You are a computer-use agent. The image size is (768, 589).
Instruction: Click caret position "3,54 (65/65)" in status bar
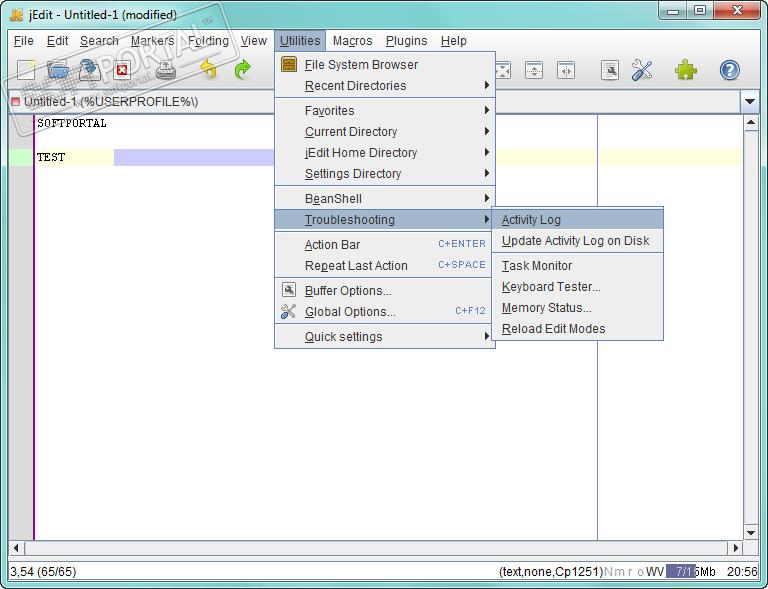[43, 571]
